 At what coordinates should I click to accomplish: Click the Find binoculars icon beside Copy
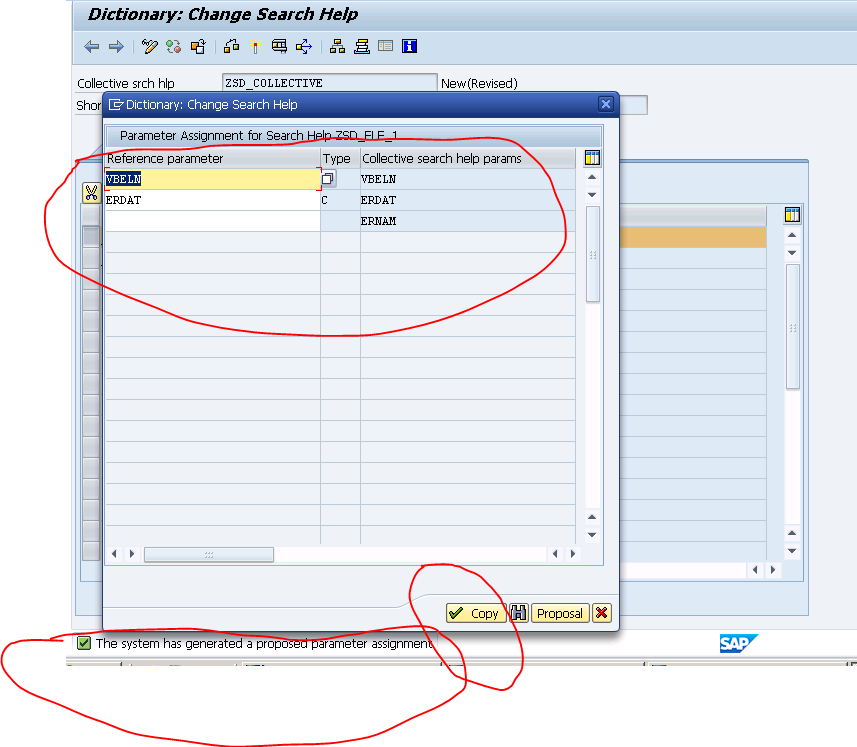(x=519, y=613)
